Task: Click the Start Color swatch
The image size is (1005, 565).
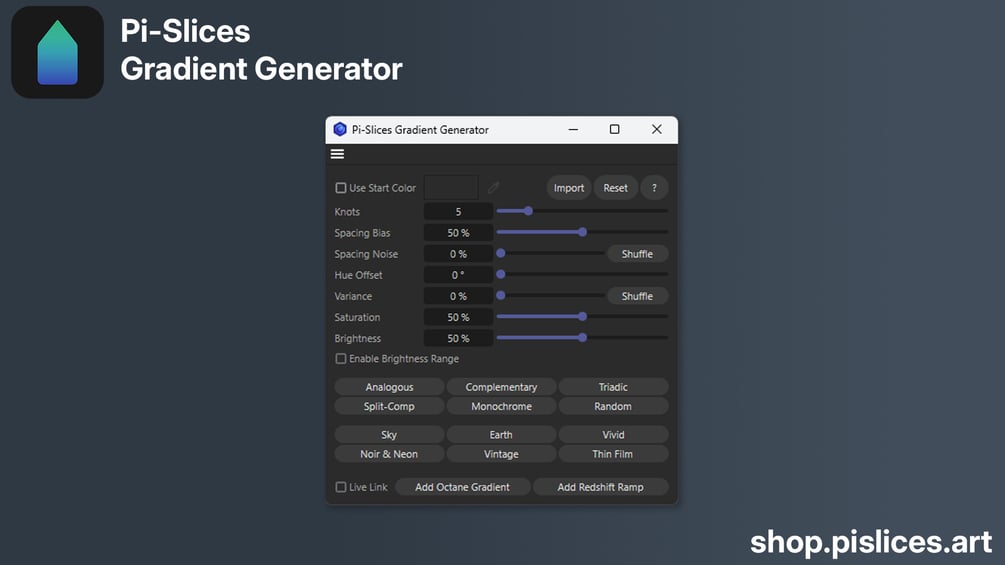Action: pos(451,188)
